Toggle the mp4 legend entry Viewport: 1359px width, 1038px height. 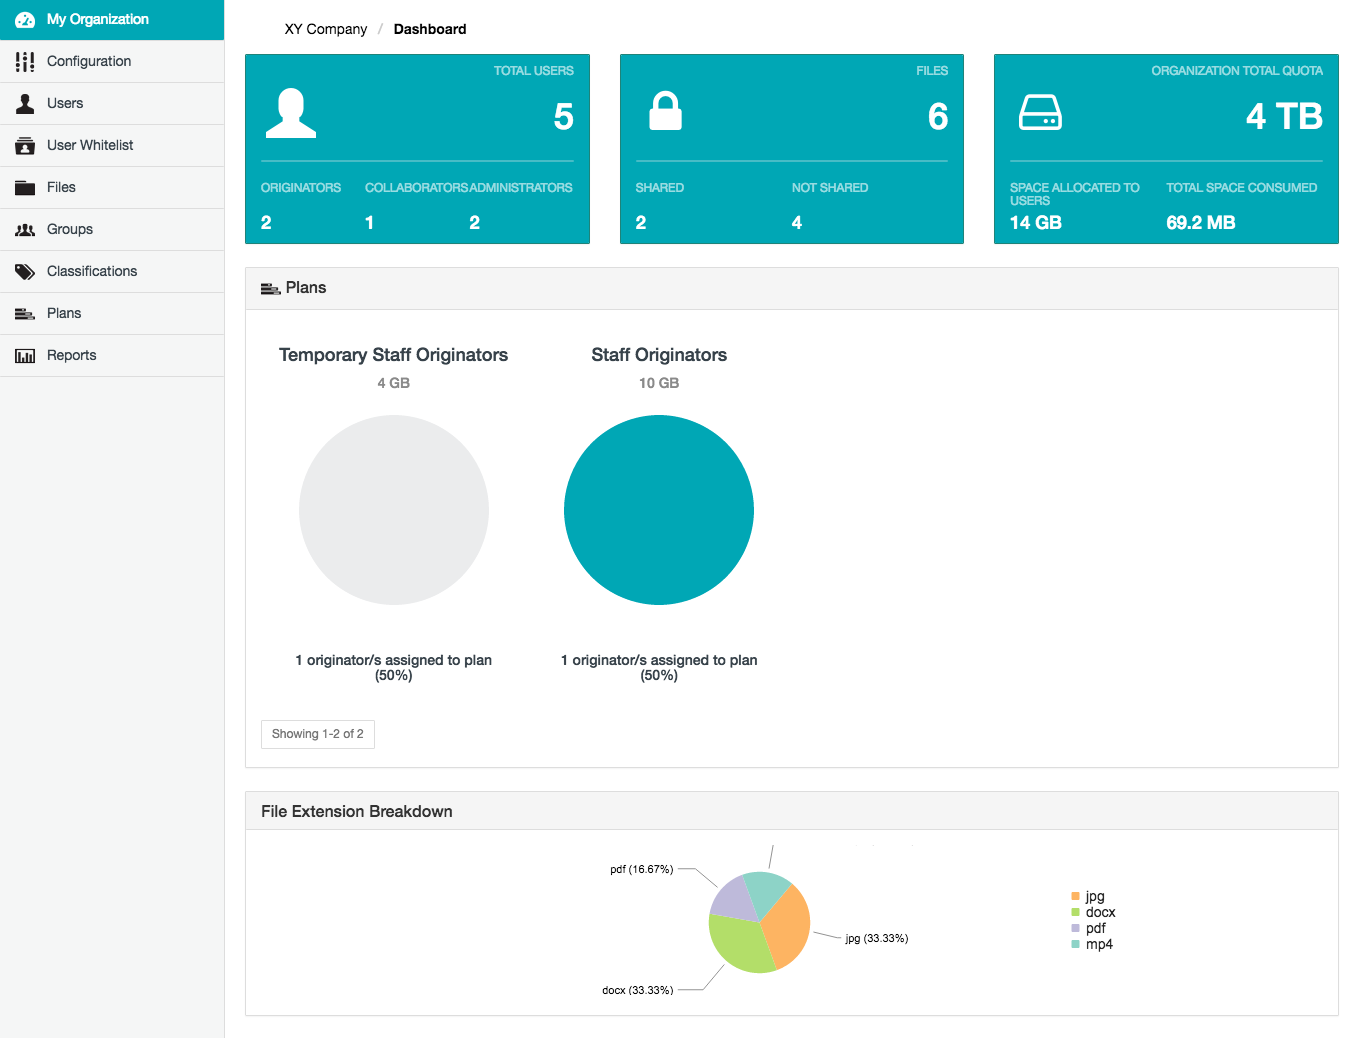1098,945
